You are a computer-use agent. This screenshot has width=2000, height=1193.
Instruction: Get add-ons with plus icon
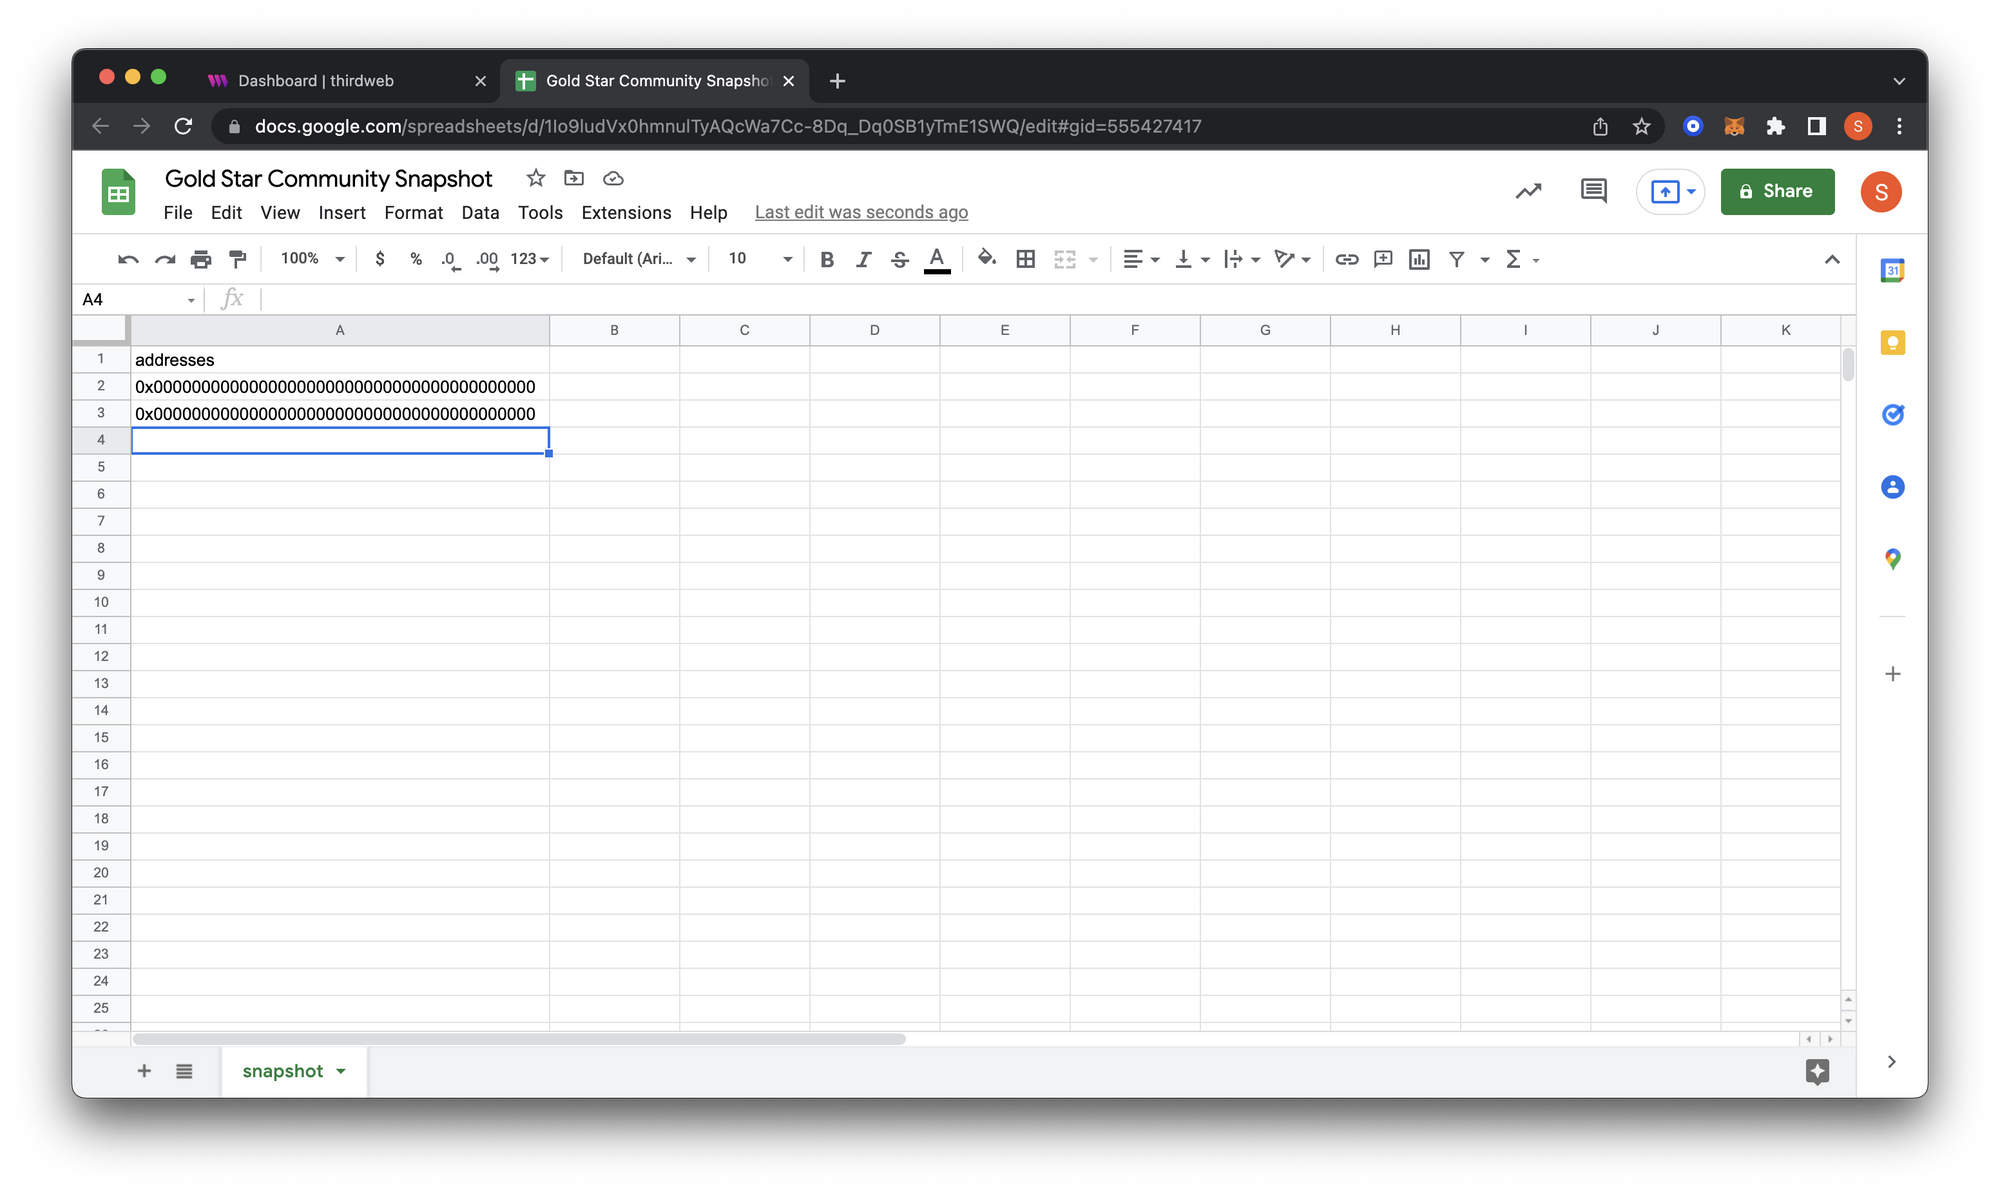pyautogui.click(x=1892, y=674)
